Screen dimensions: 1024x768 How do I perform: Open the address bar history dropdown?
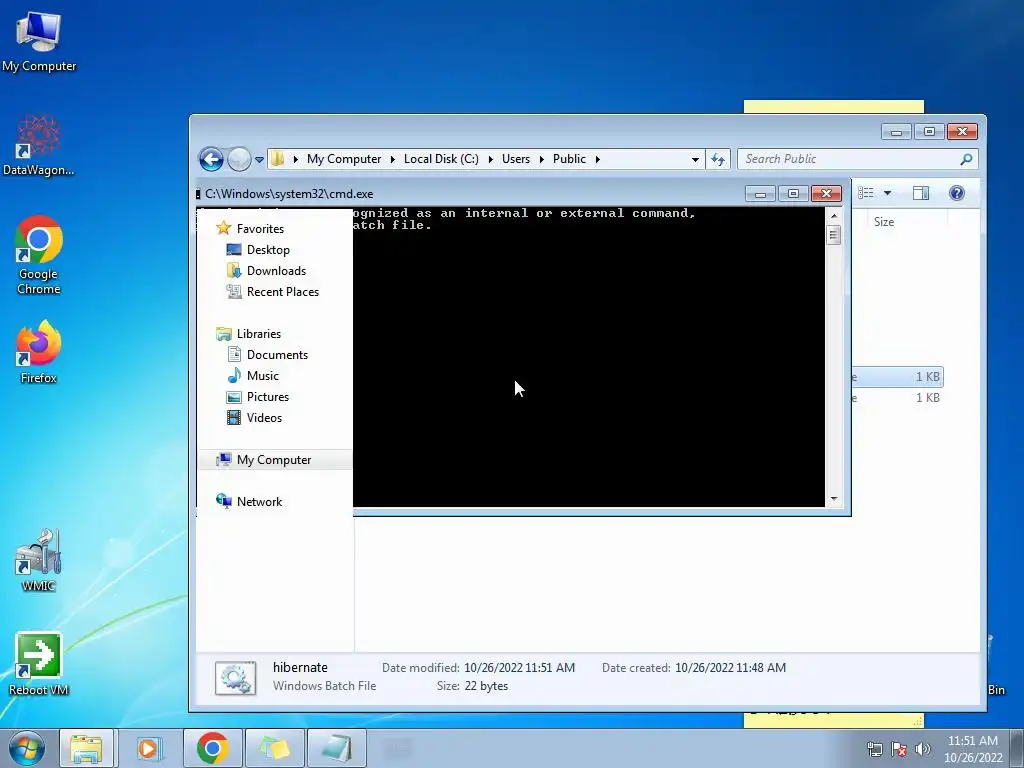click(x=695, y=159)
